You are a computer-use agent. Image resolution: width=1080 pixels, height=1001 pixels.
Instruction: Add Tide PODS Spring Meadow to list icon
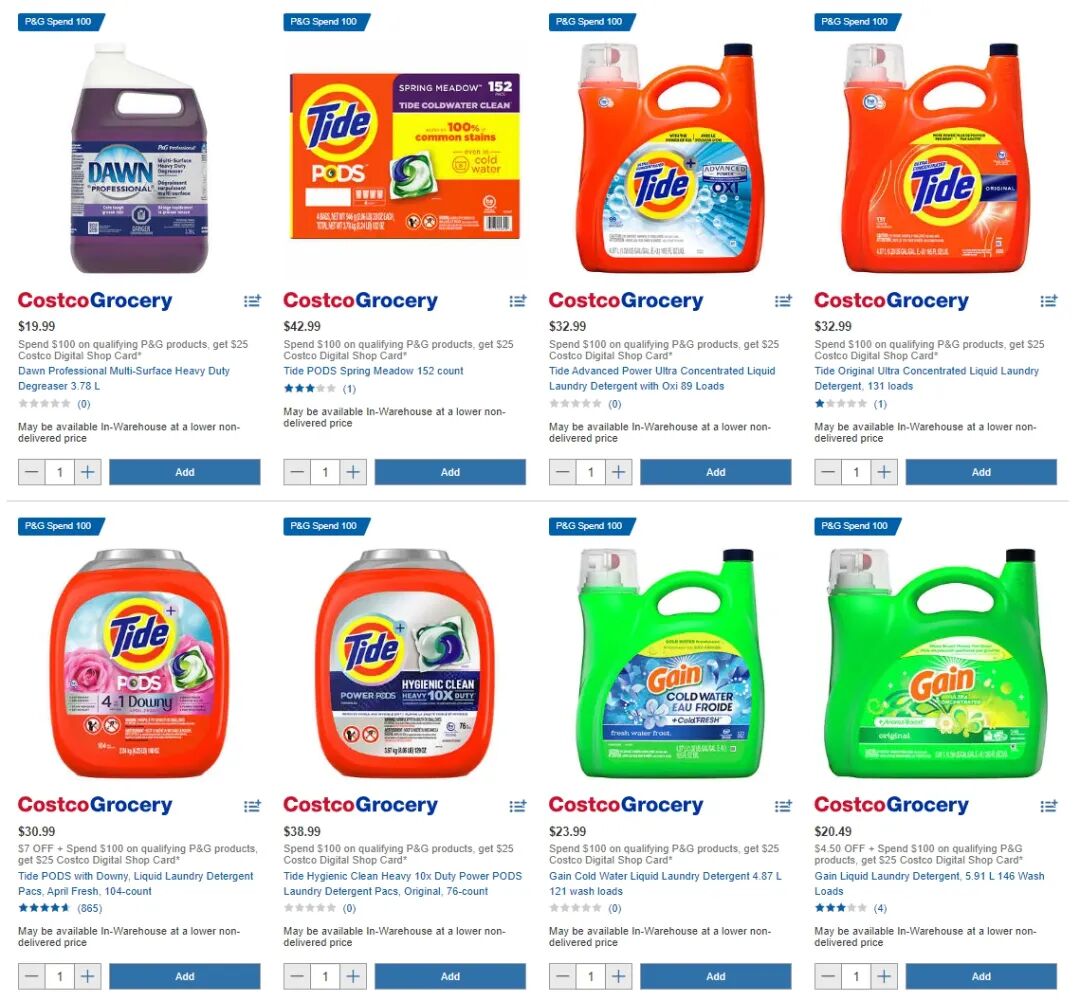pos(518,301)
